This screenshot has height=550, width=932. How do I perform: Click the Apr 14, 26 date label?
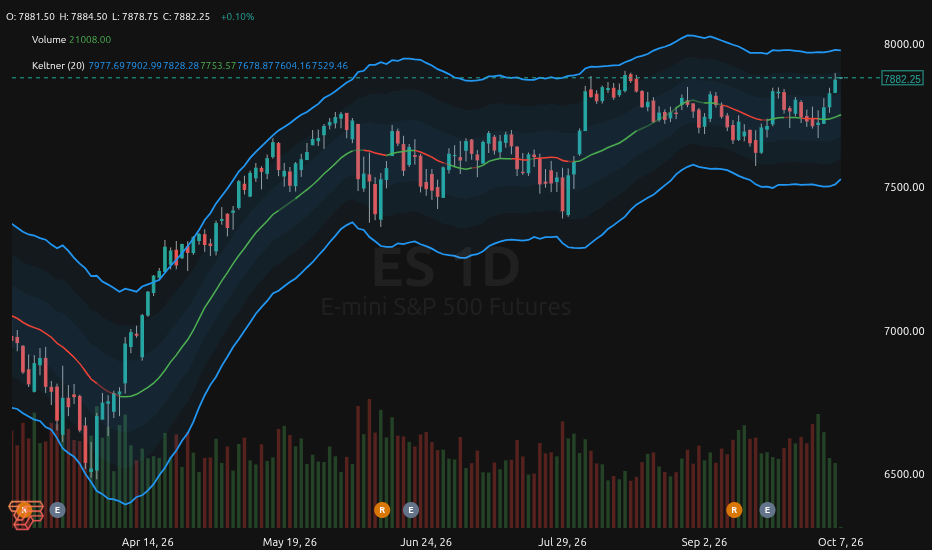click(147, 542)
